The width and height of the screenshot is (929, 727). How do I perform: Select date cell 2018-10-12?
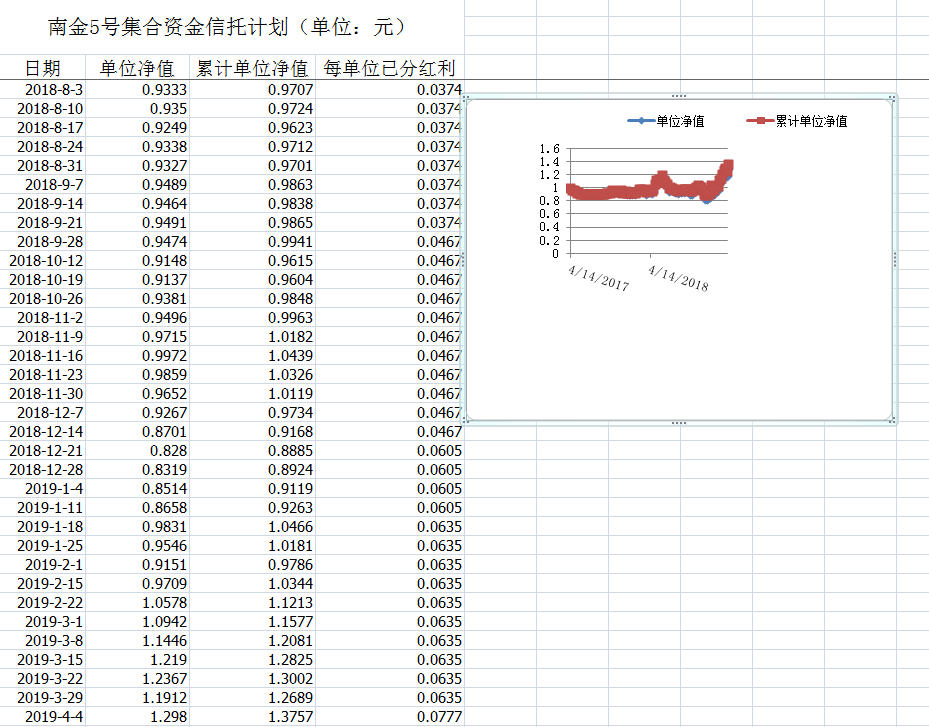pyautogui.click(x=43, y=260)
